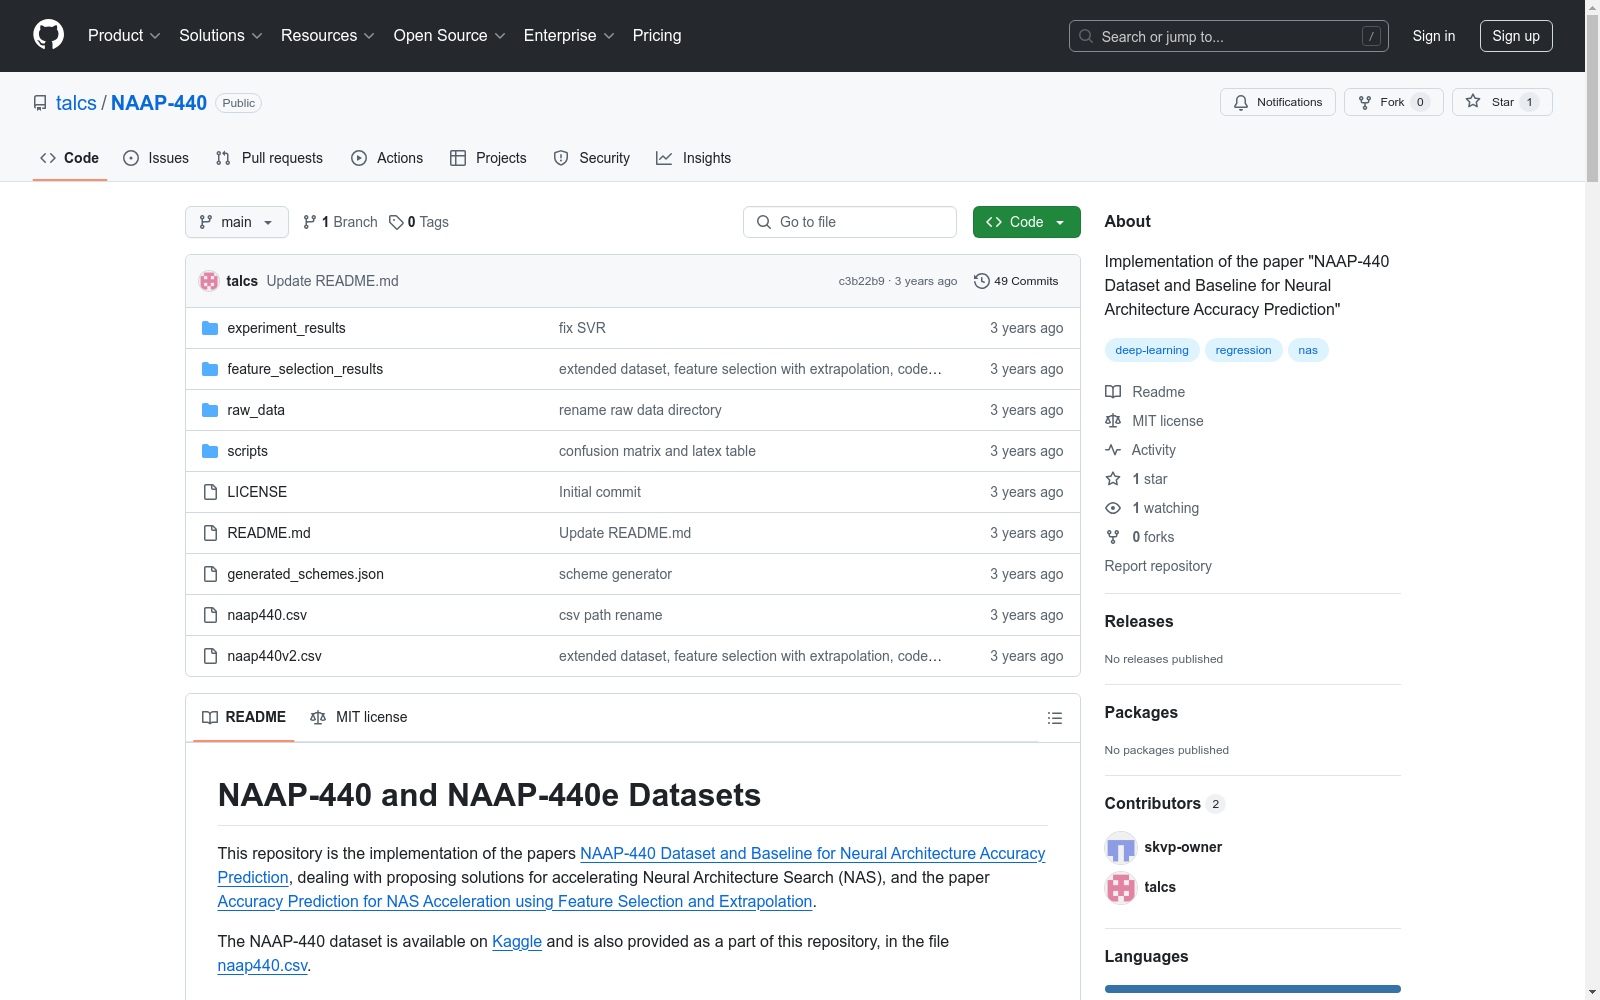Switch to the Insights tab

tap(693, 158)
